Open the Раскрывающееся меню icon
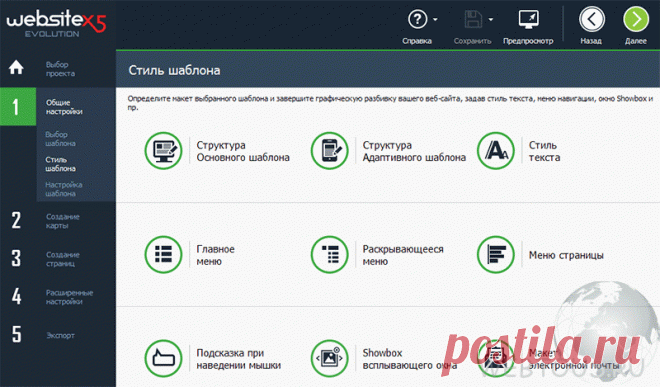The image size is (660, 387). [330, 254]
